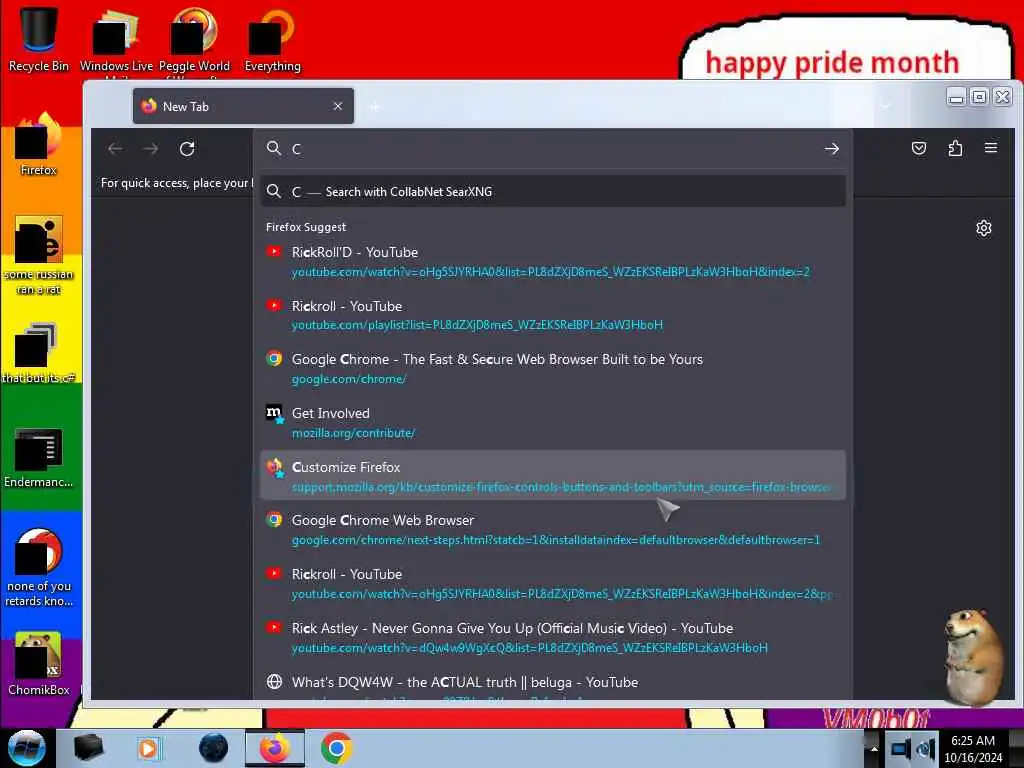Click the address bar input field

[555, 149]
